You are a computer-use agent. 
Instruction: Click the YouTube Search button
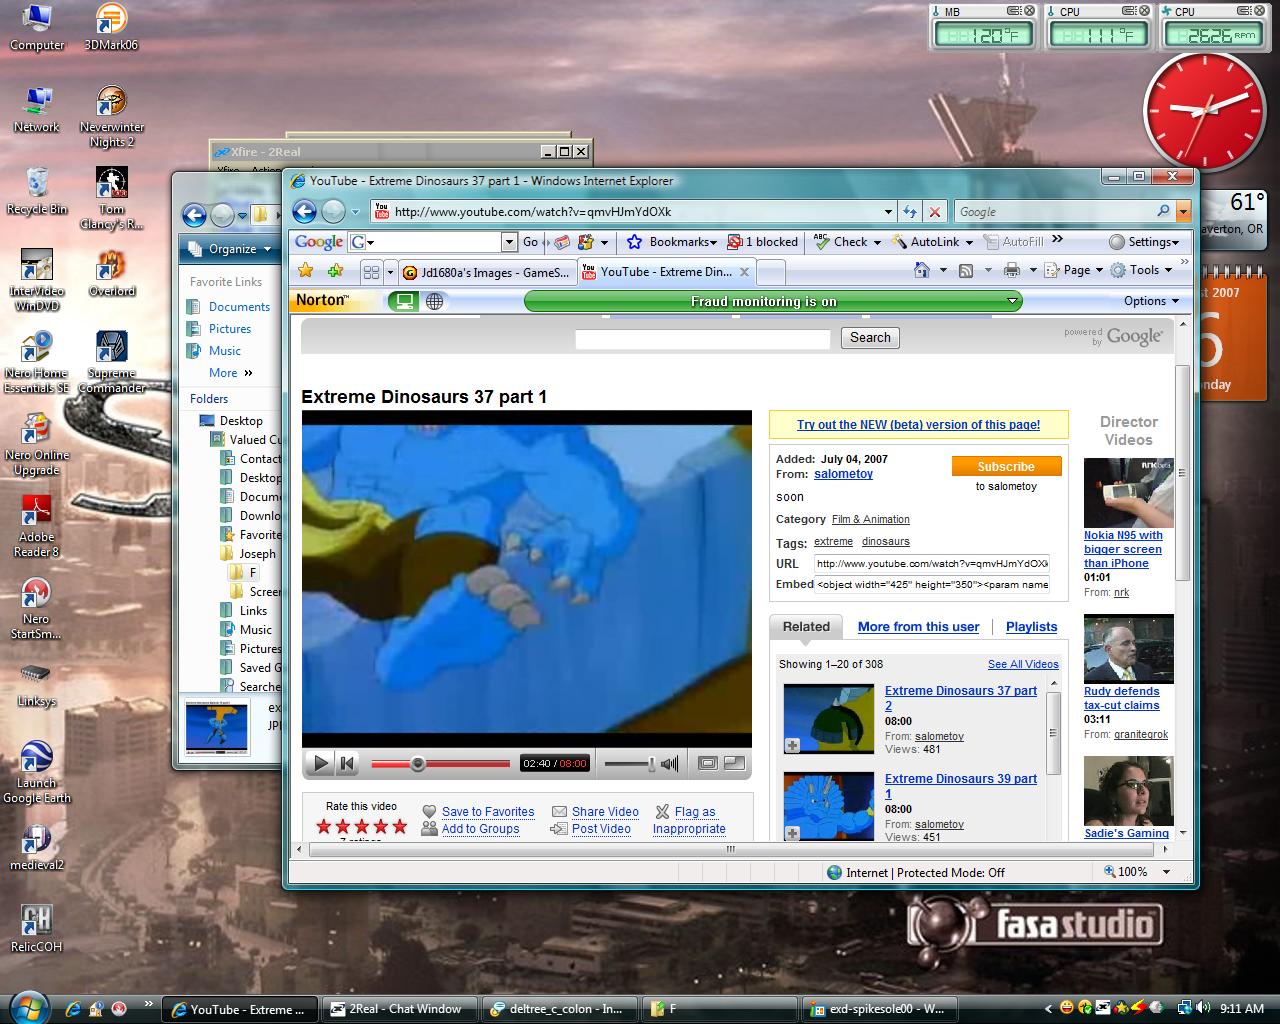(x=870, y=338)
